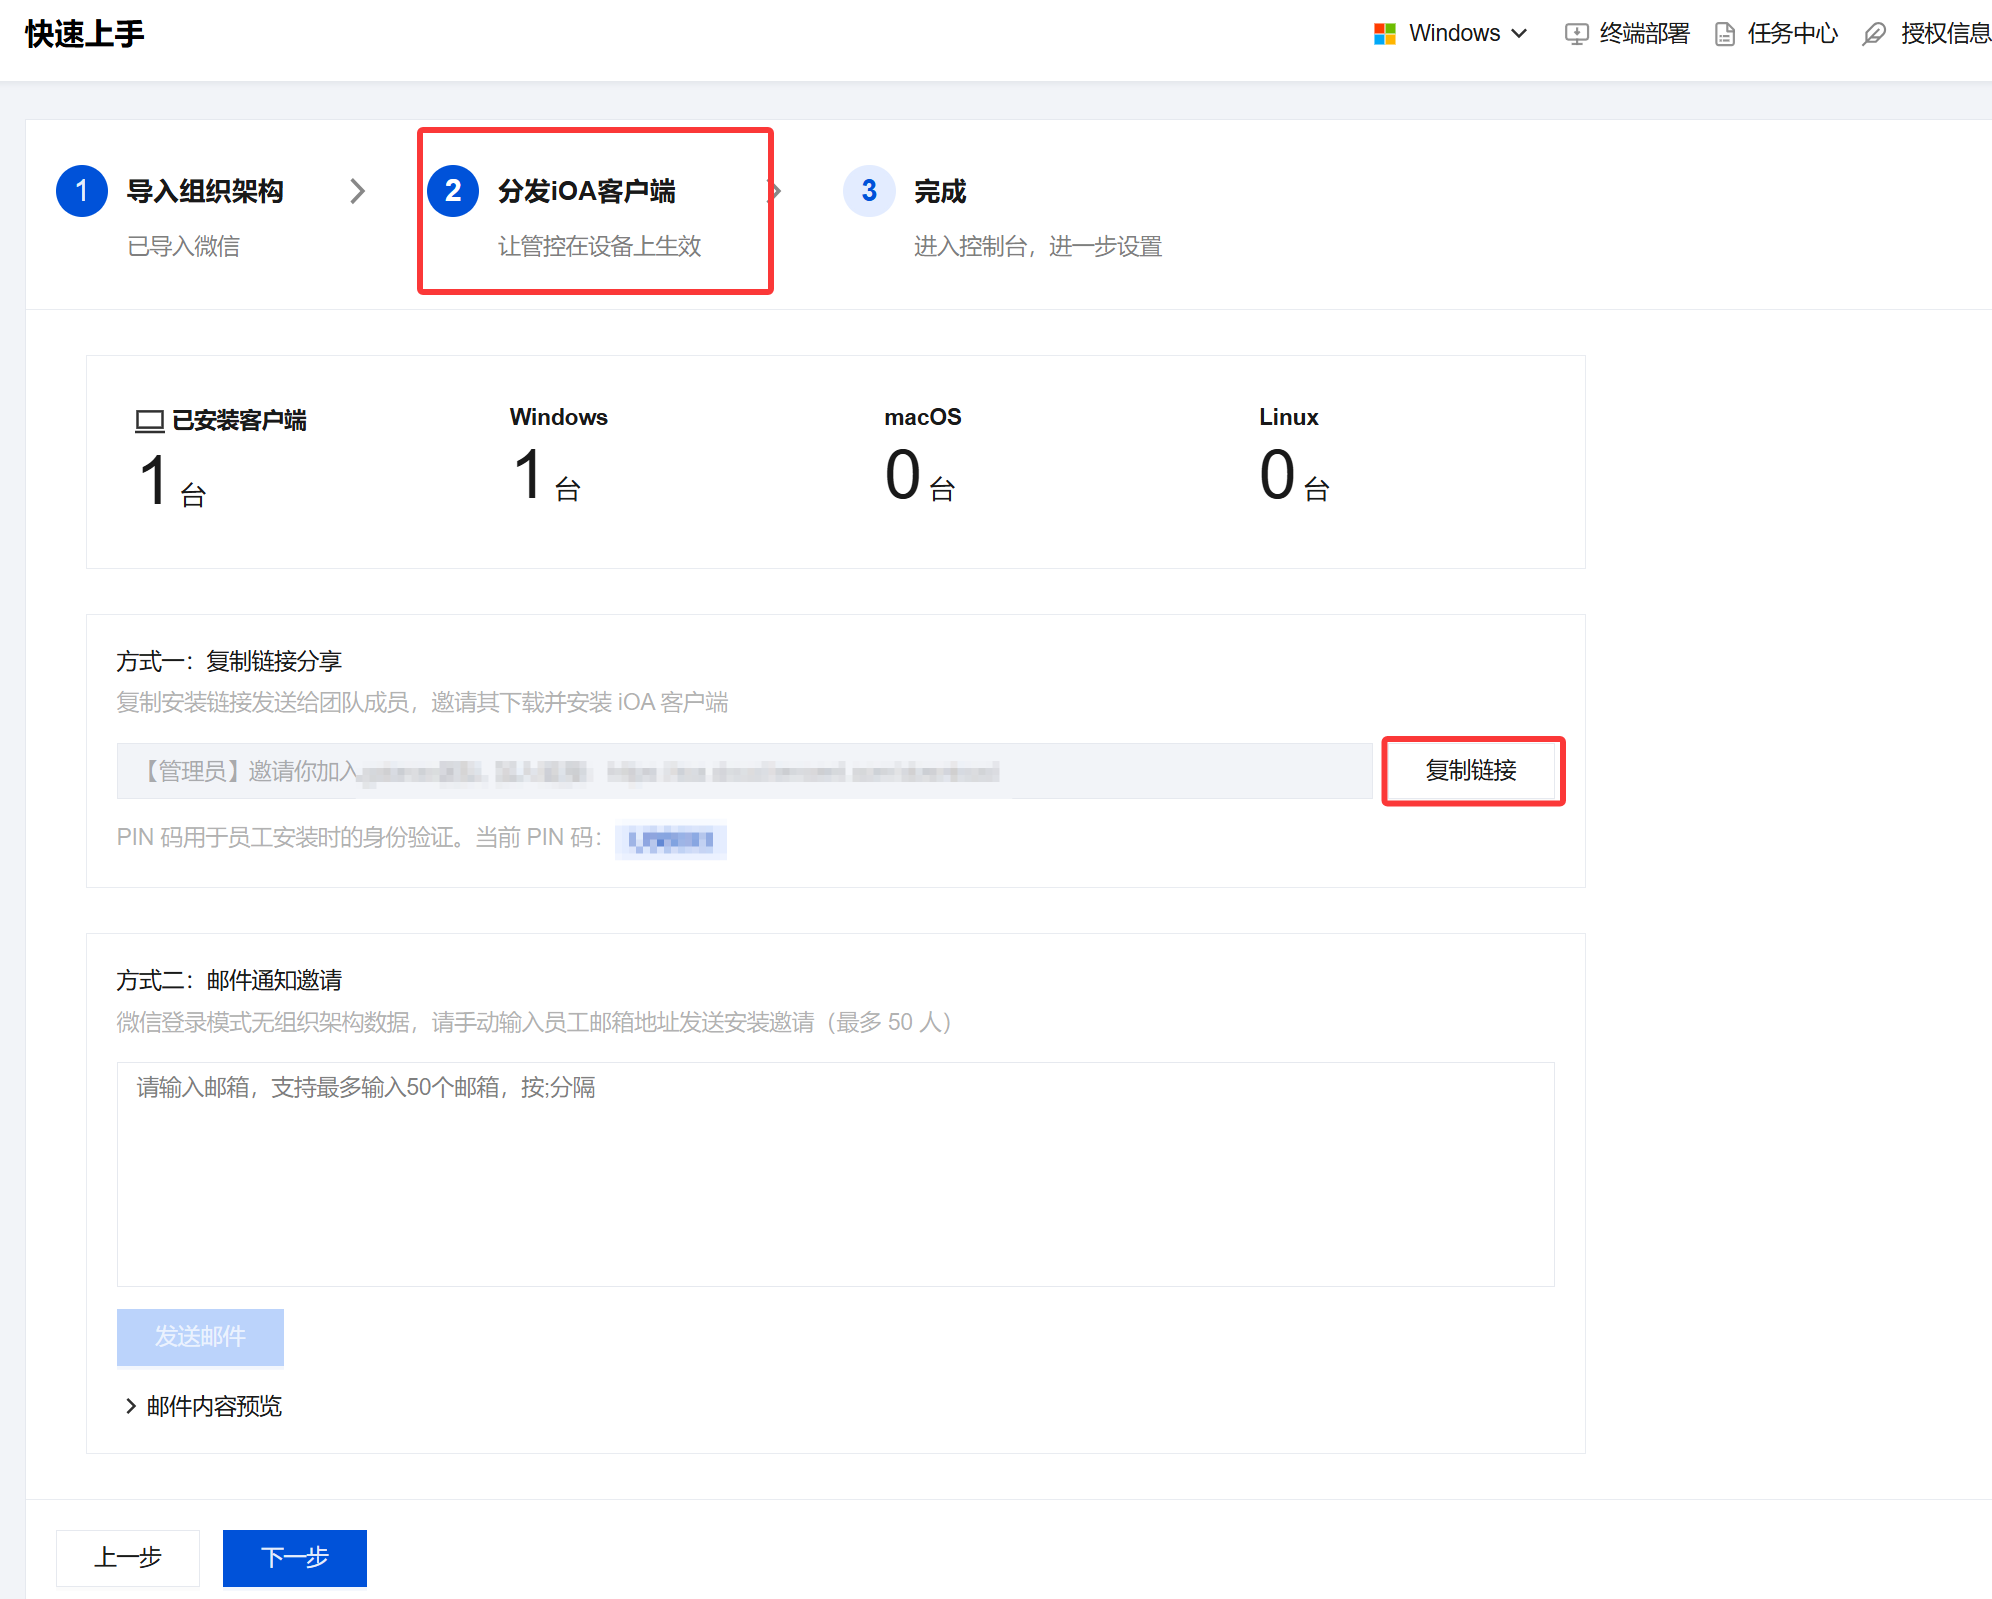The image size is (1992, 1599).
Task: Click step 3 circle 完成
Action: (869, 190)
